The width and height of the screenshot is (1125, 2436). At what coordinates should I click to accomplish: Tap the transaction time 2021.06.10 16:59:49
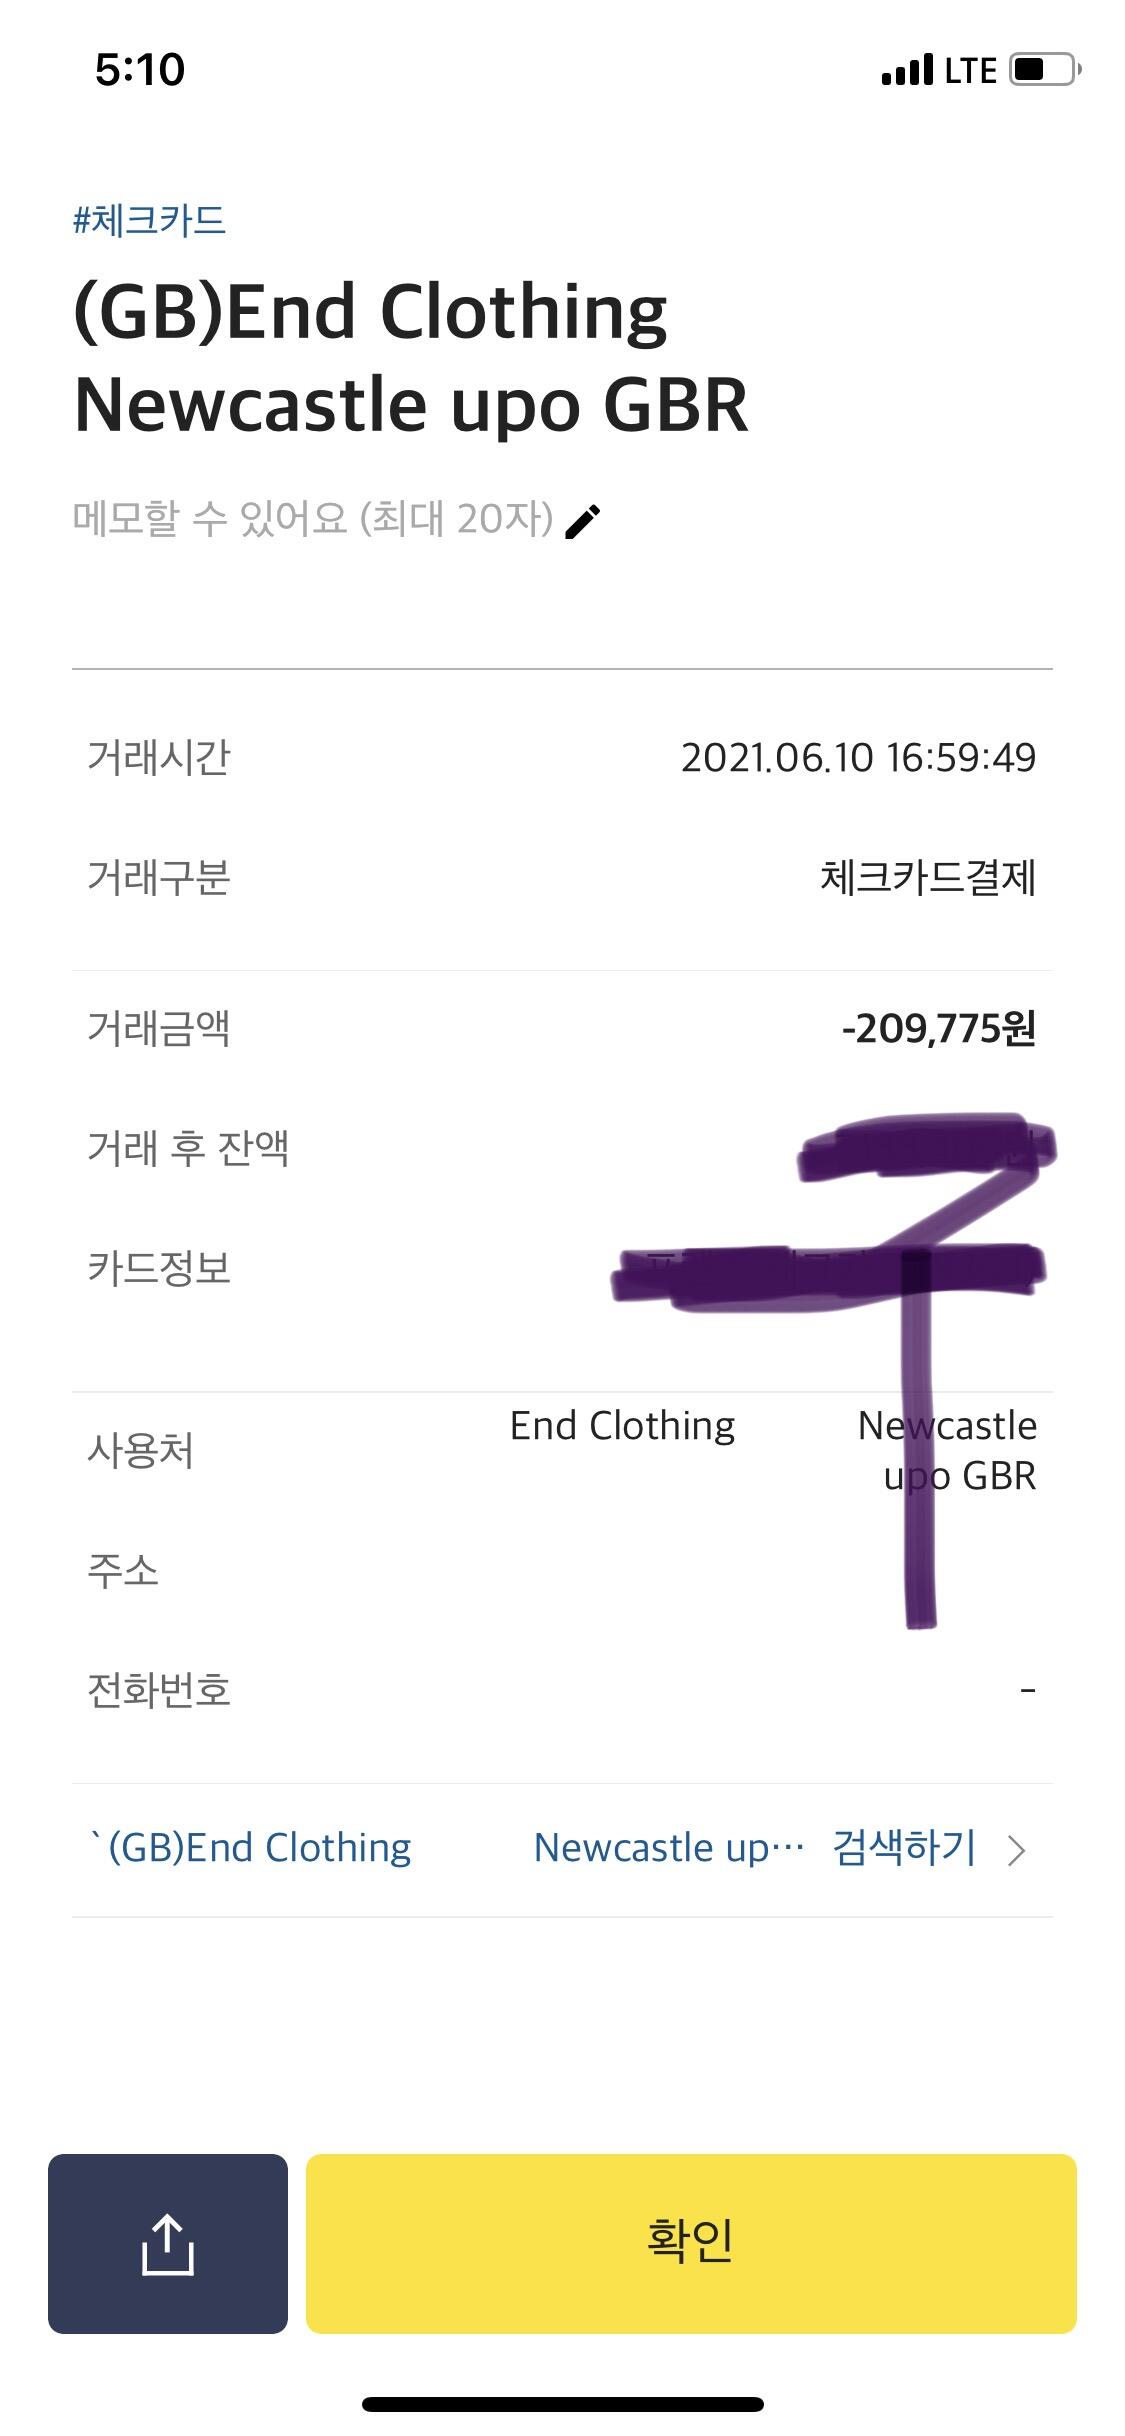coord(858,758)
